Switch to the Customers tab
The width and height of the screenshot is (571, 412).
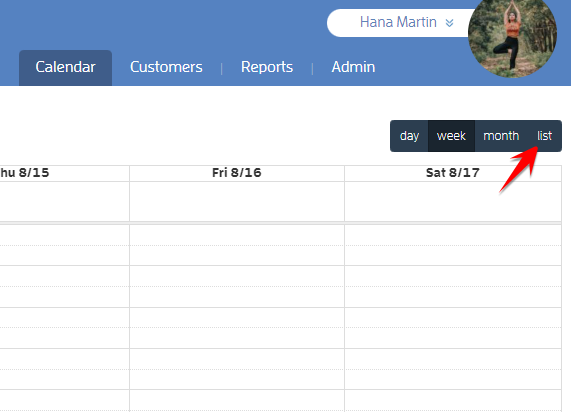tap(166, 67)
